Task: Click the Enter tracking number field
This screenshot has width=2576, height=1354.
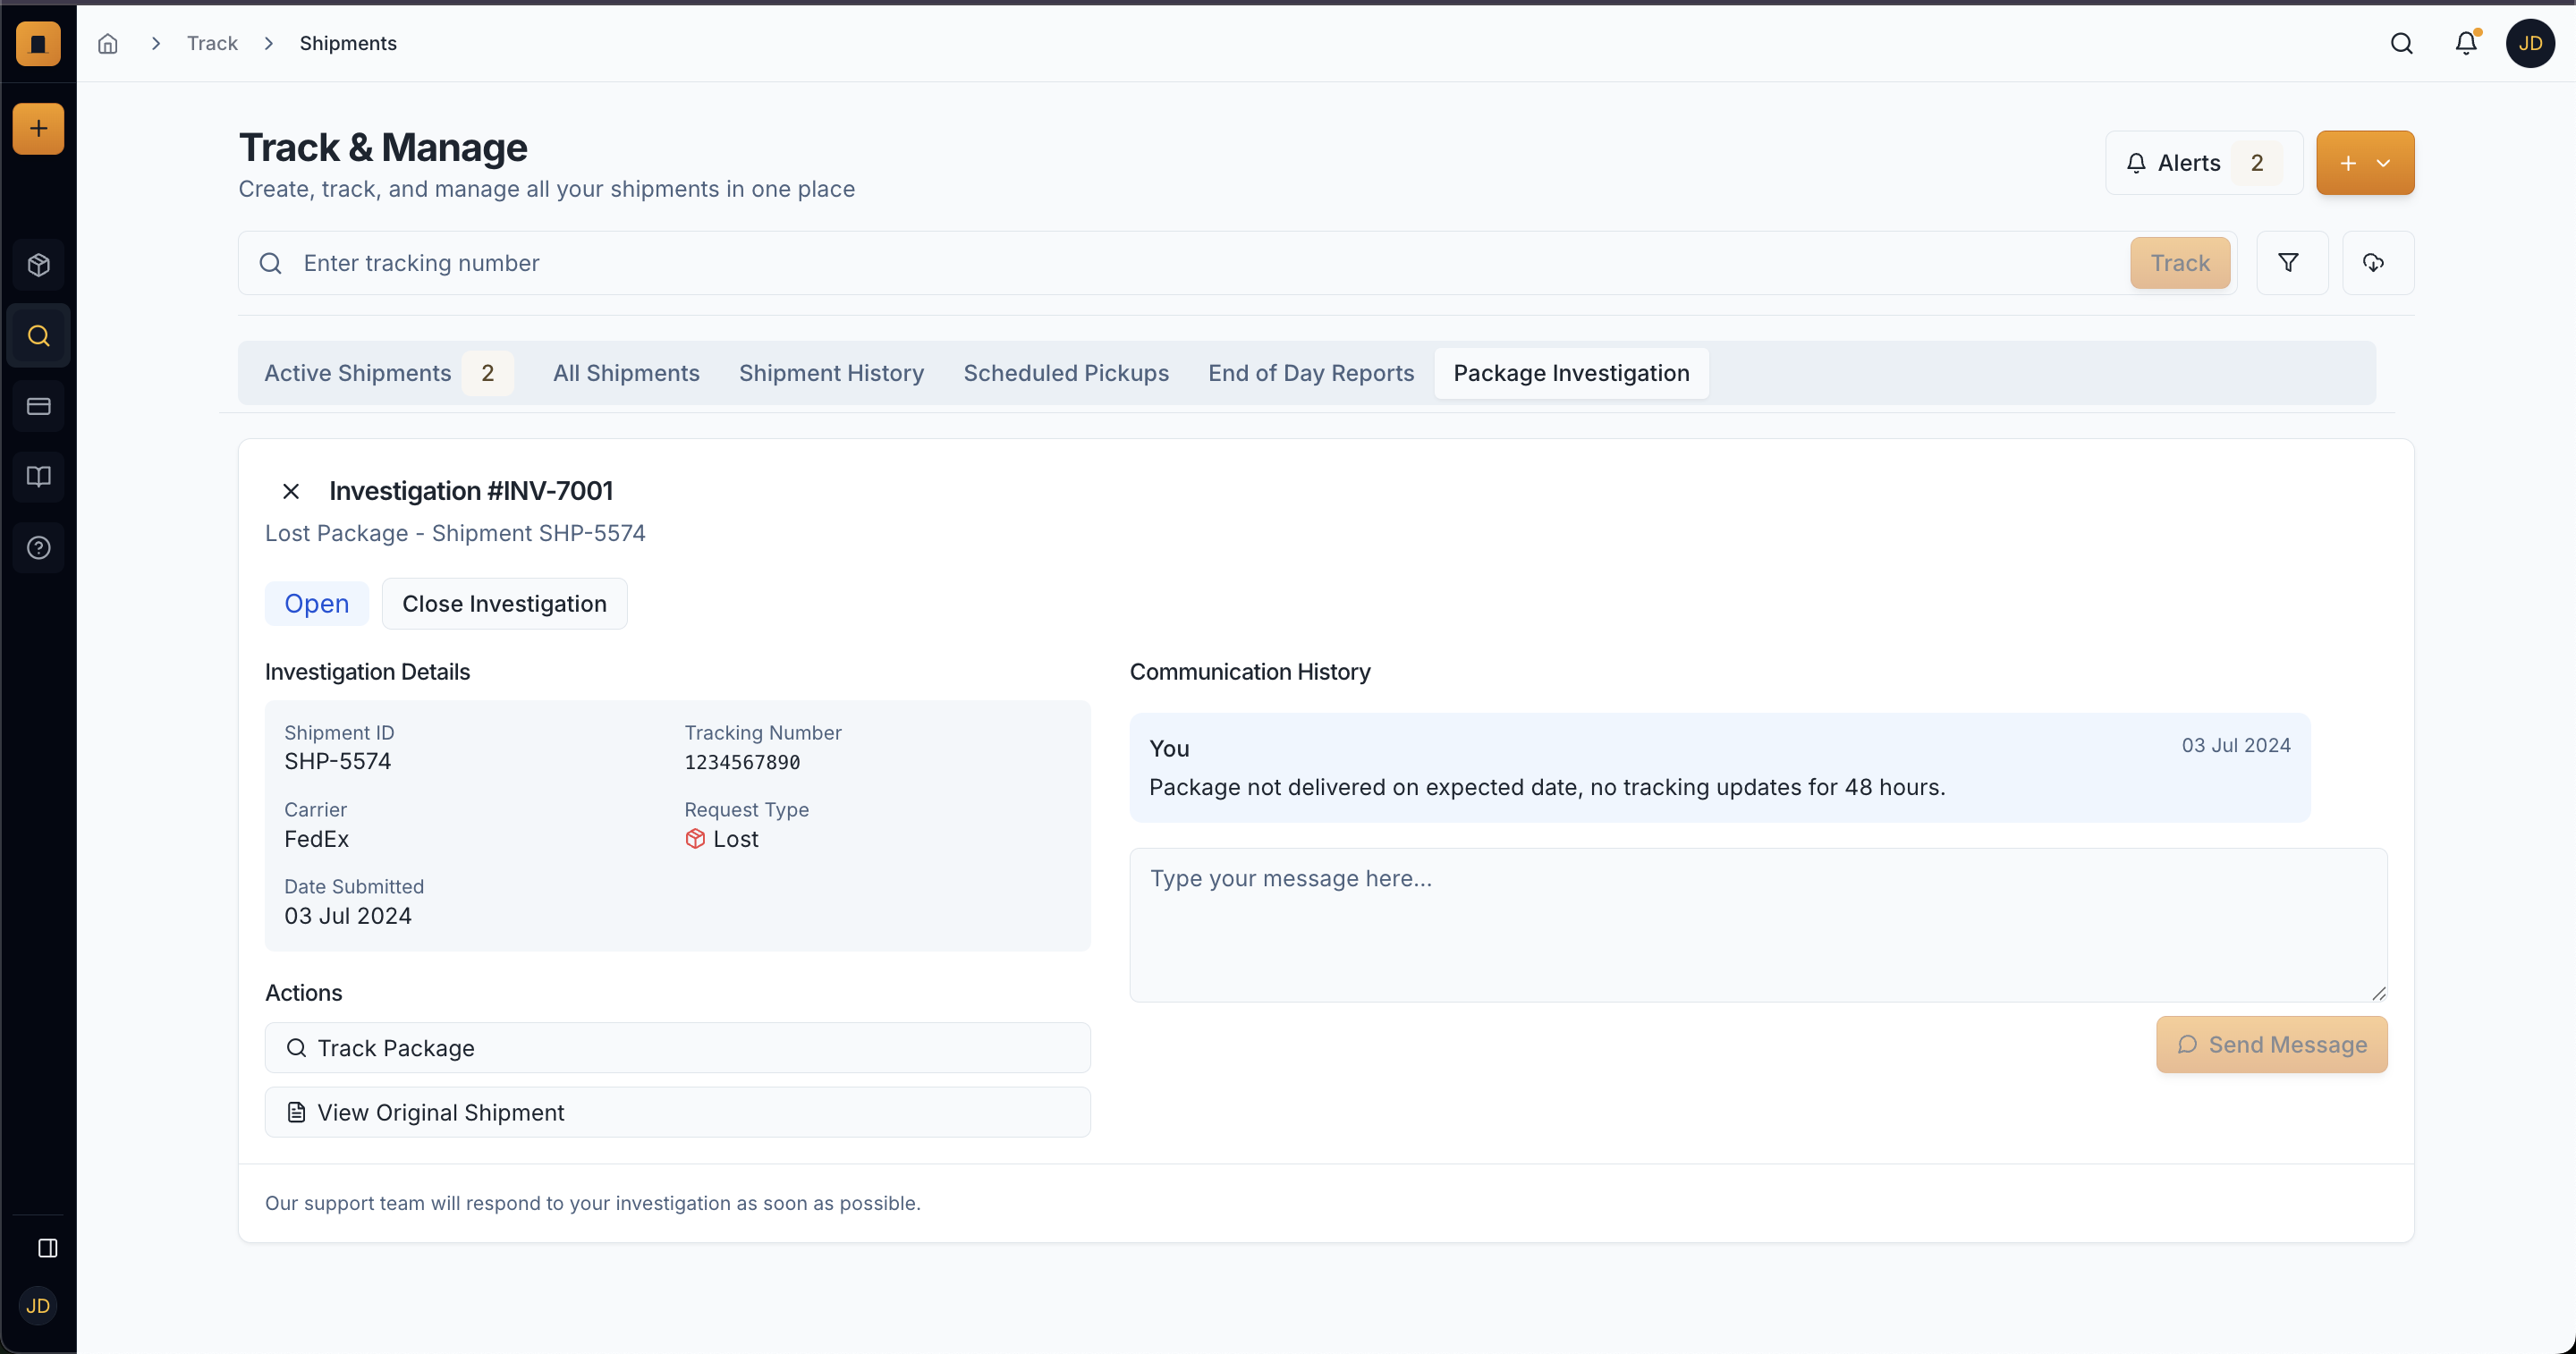Action: coord(1200,263)
